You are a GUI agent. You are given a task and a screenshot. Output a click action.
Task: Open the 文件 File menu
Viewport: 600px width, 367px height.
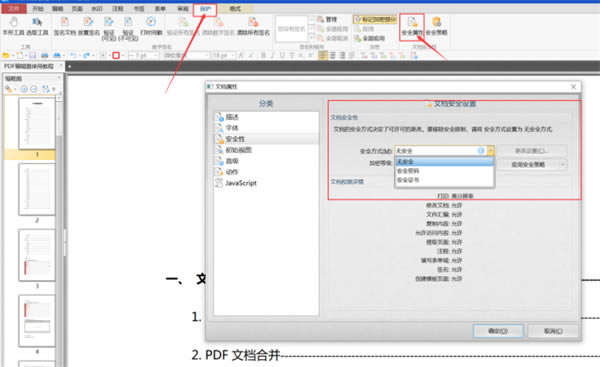coord(14,8)
